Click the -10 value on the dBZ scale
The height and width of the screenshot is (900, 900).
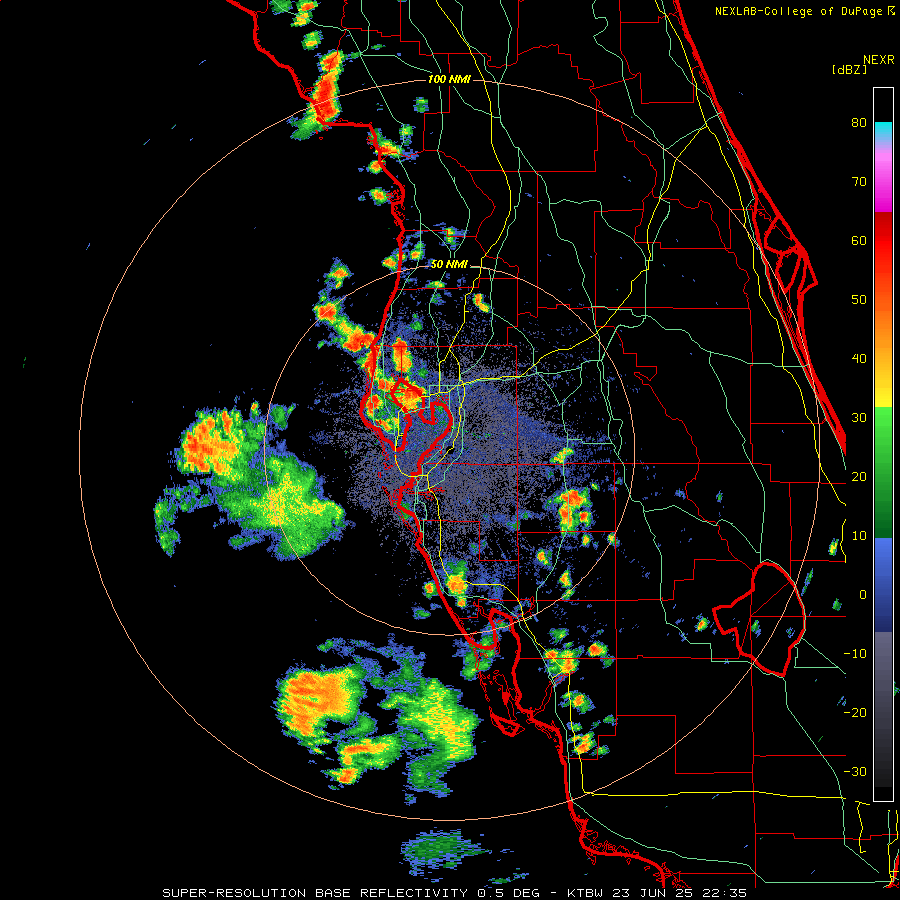(855, 654)
